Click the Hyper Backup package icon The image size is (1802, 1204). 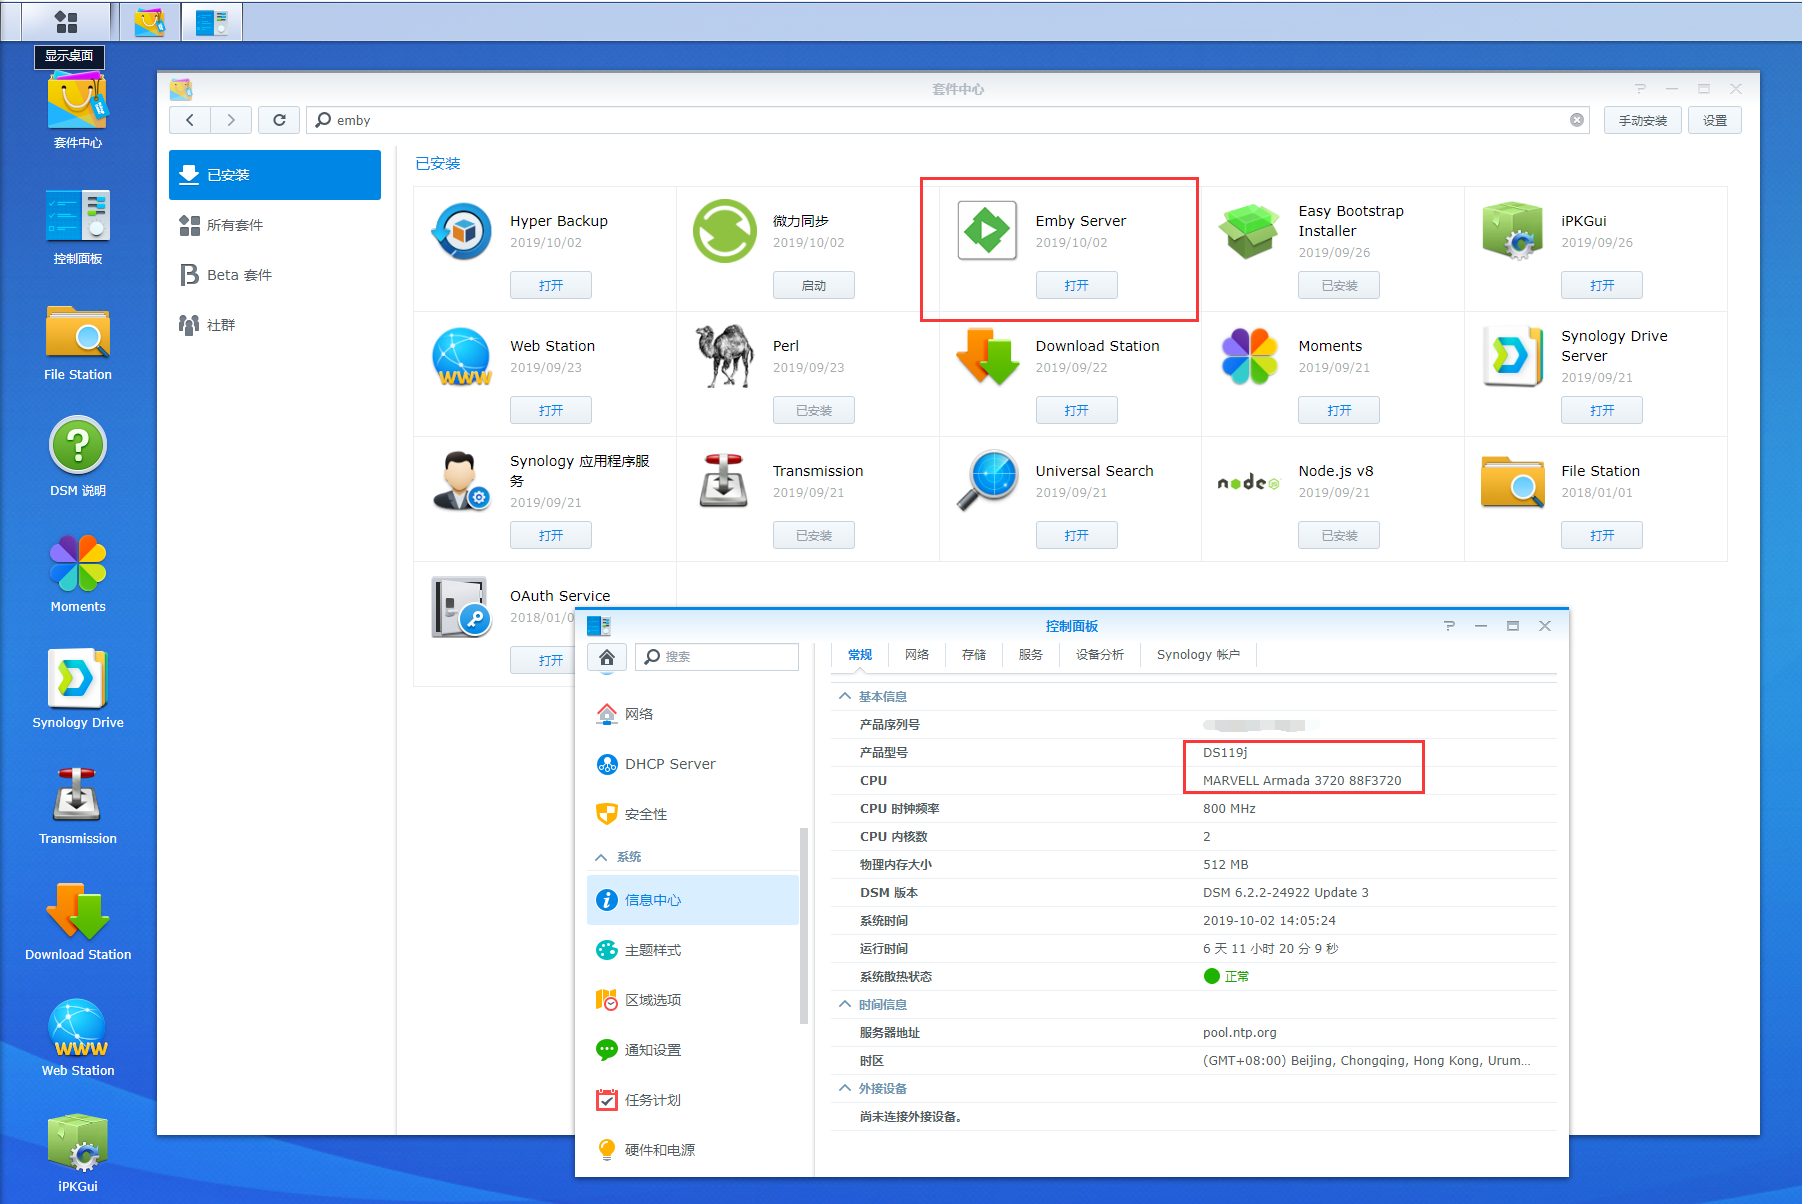pos(461,231)
